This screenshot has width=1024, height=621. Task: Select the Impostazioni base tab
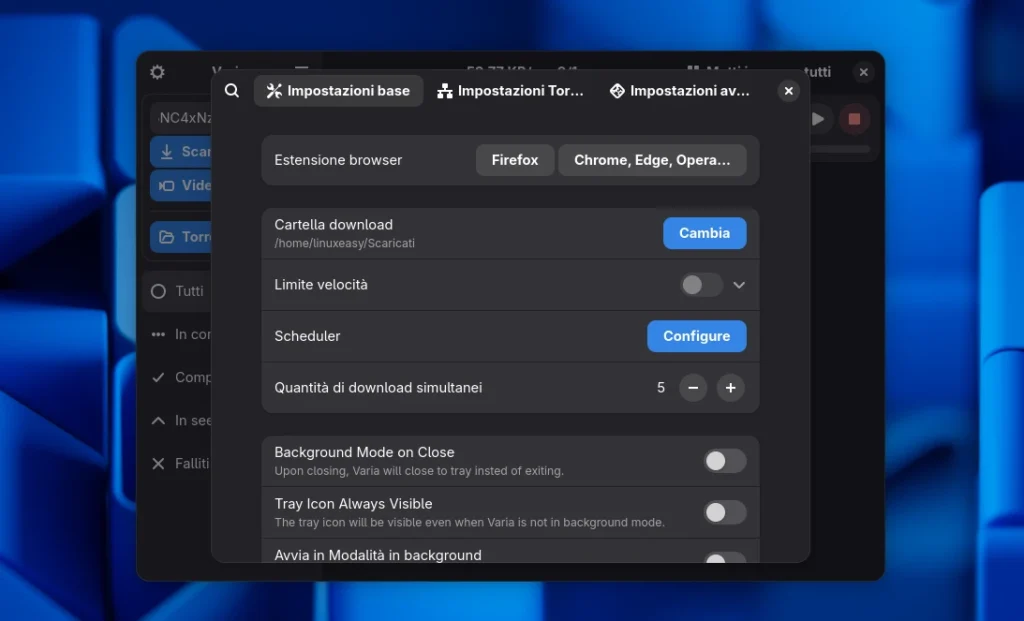coord(338,91)
